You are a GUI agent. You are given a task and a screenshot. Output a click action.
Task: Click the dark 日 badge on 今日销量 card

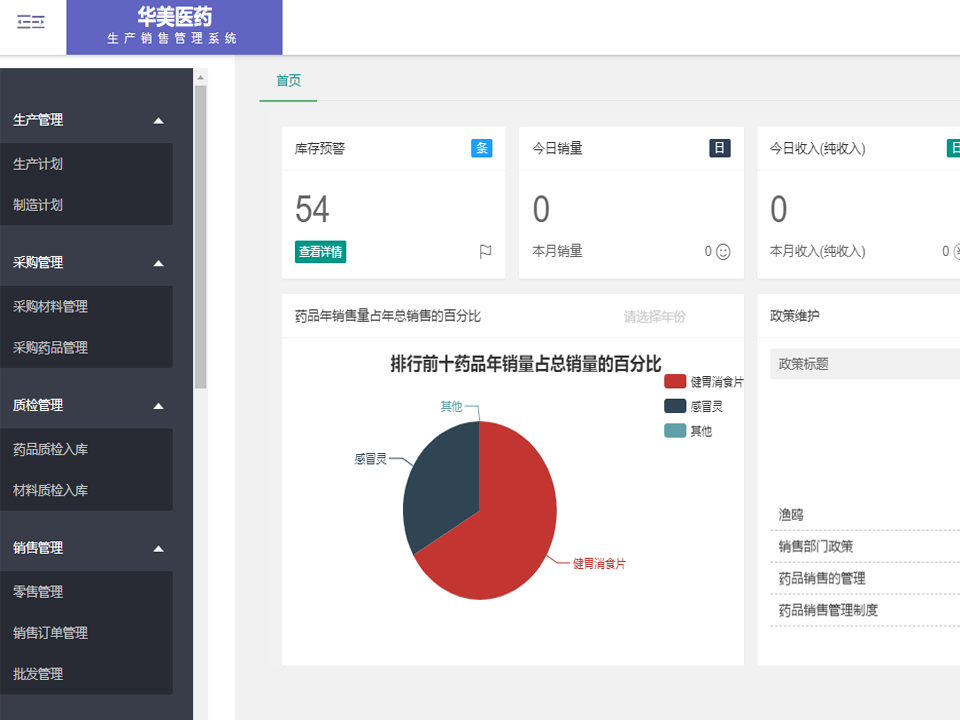pos(718,147)
